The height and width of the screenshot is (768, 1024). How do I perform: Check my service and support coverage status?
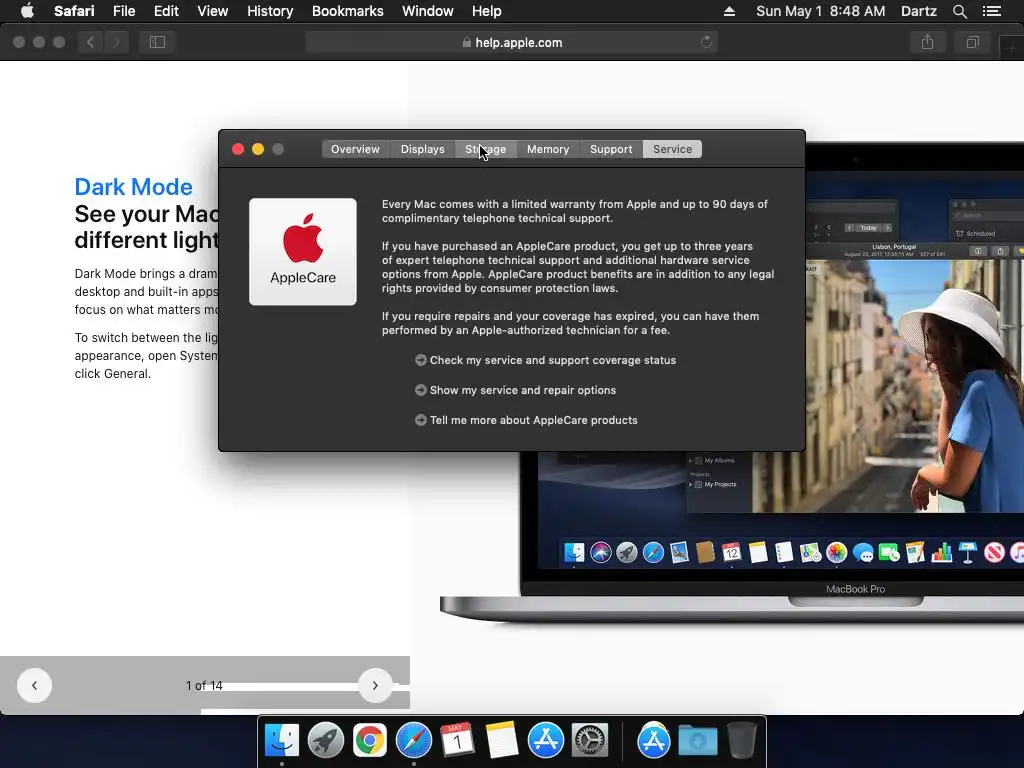tap(552, 360)
